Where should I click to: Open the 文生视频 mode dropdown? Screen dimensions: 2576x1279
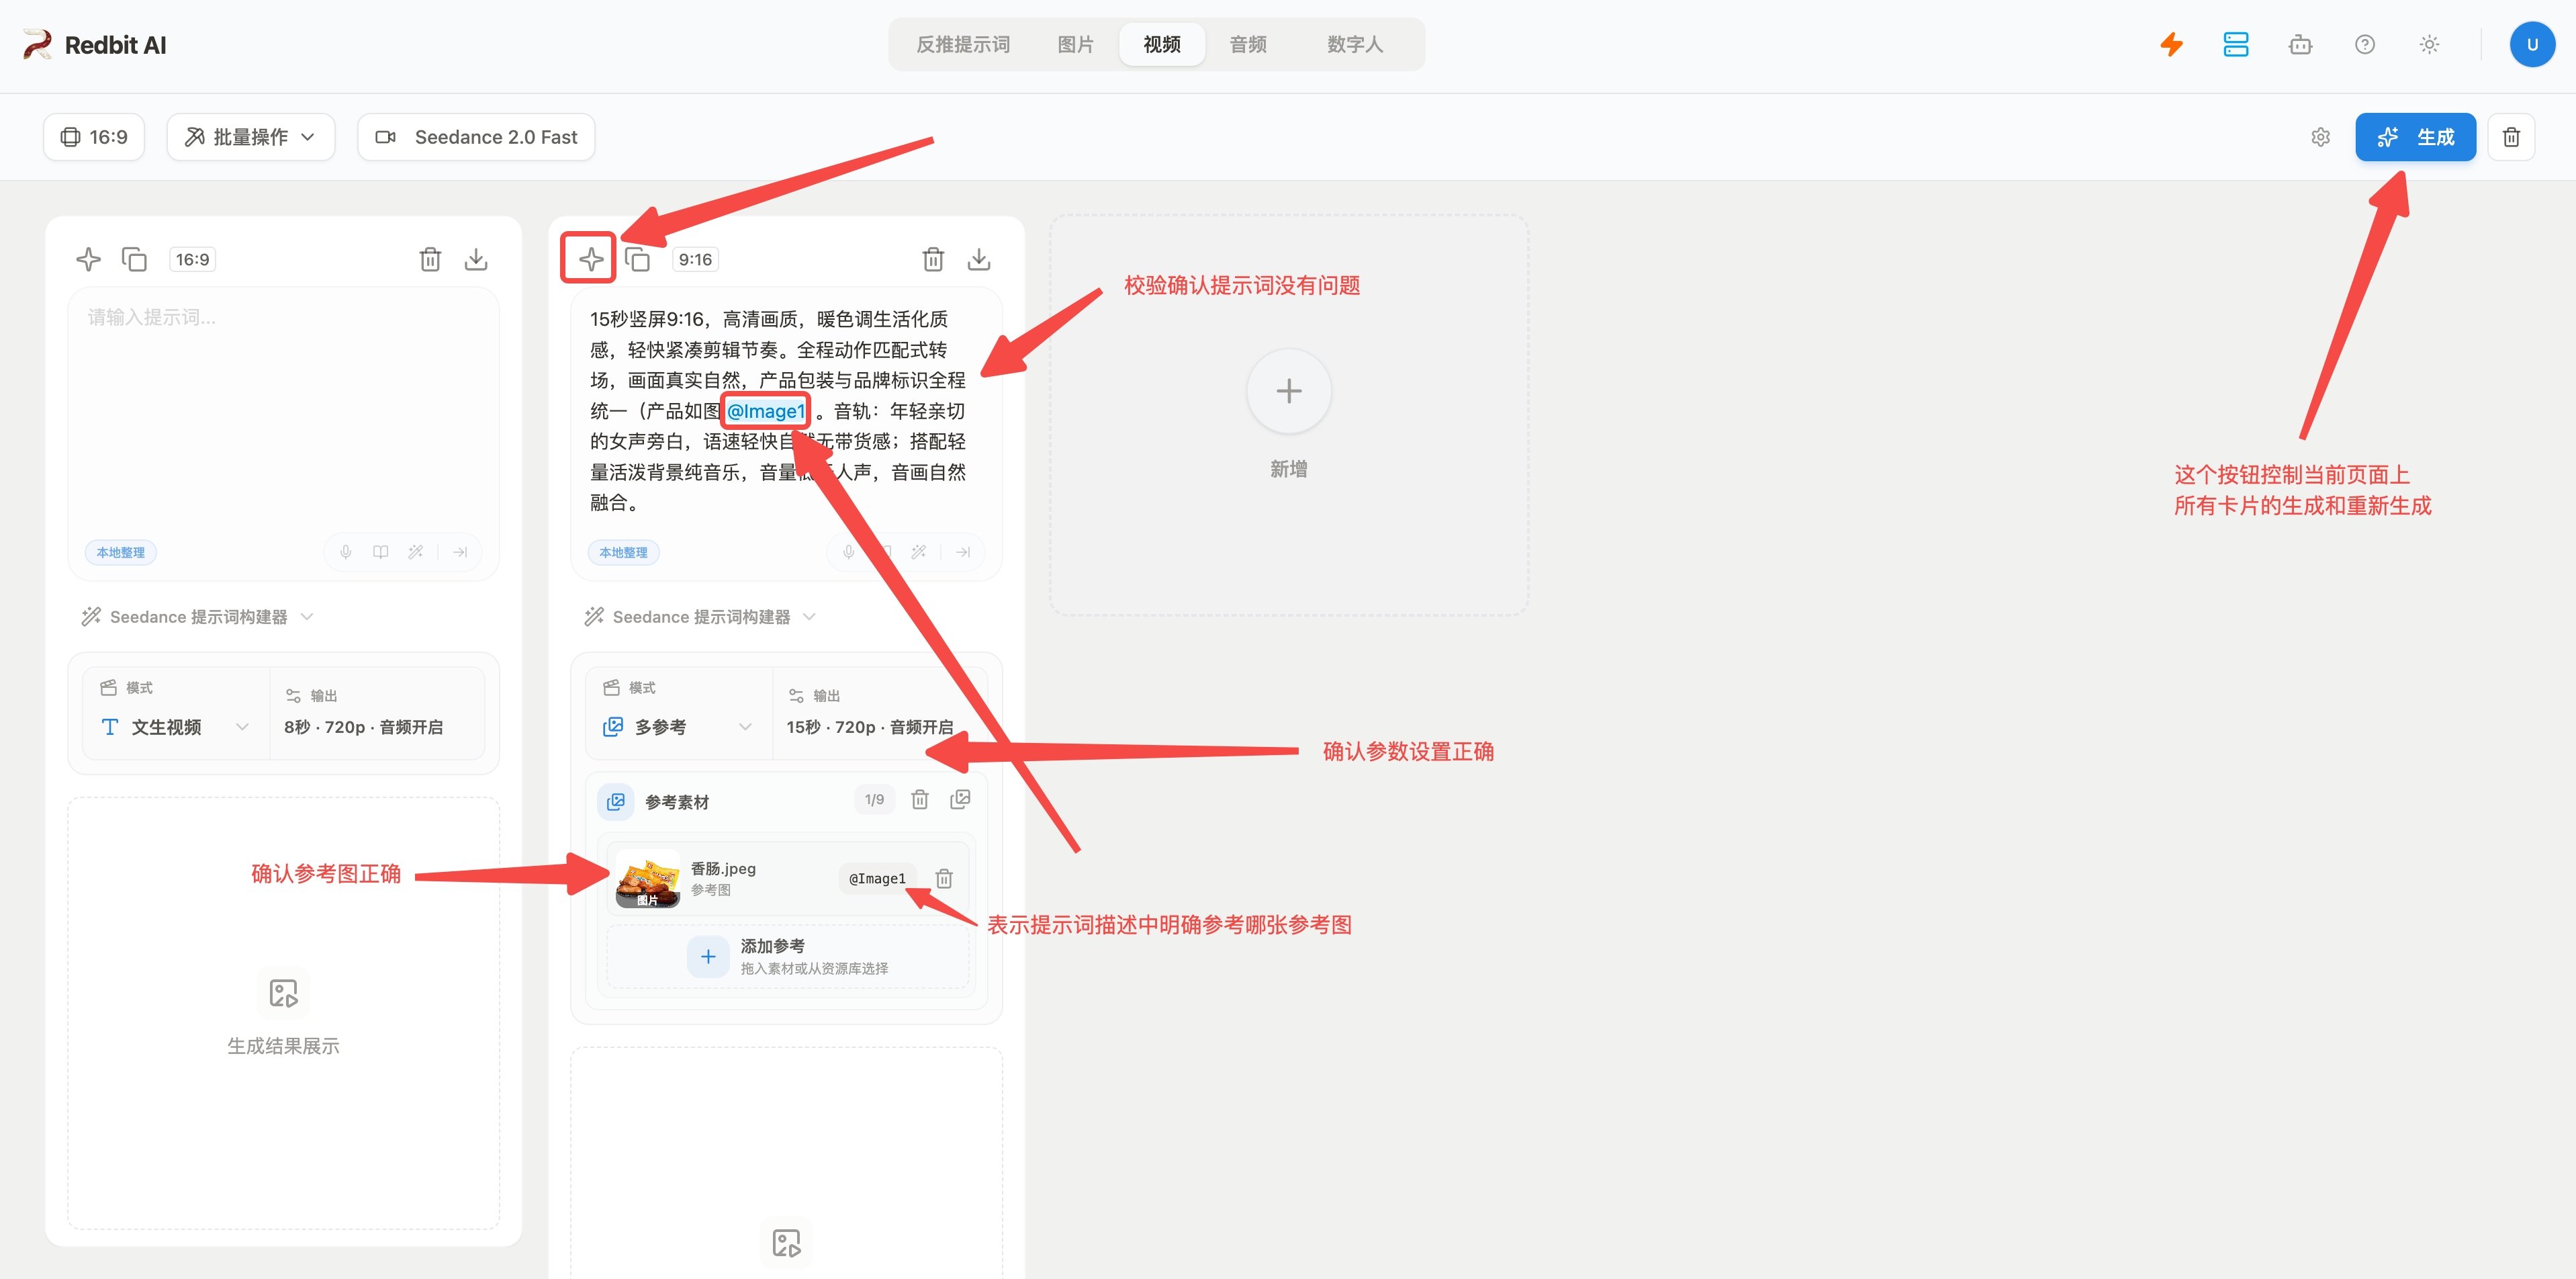pyautogui.click(x=176, y=727)
